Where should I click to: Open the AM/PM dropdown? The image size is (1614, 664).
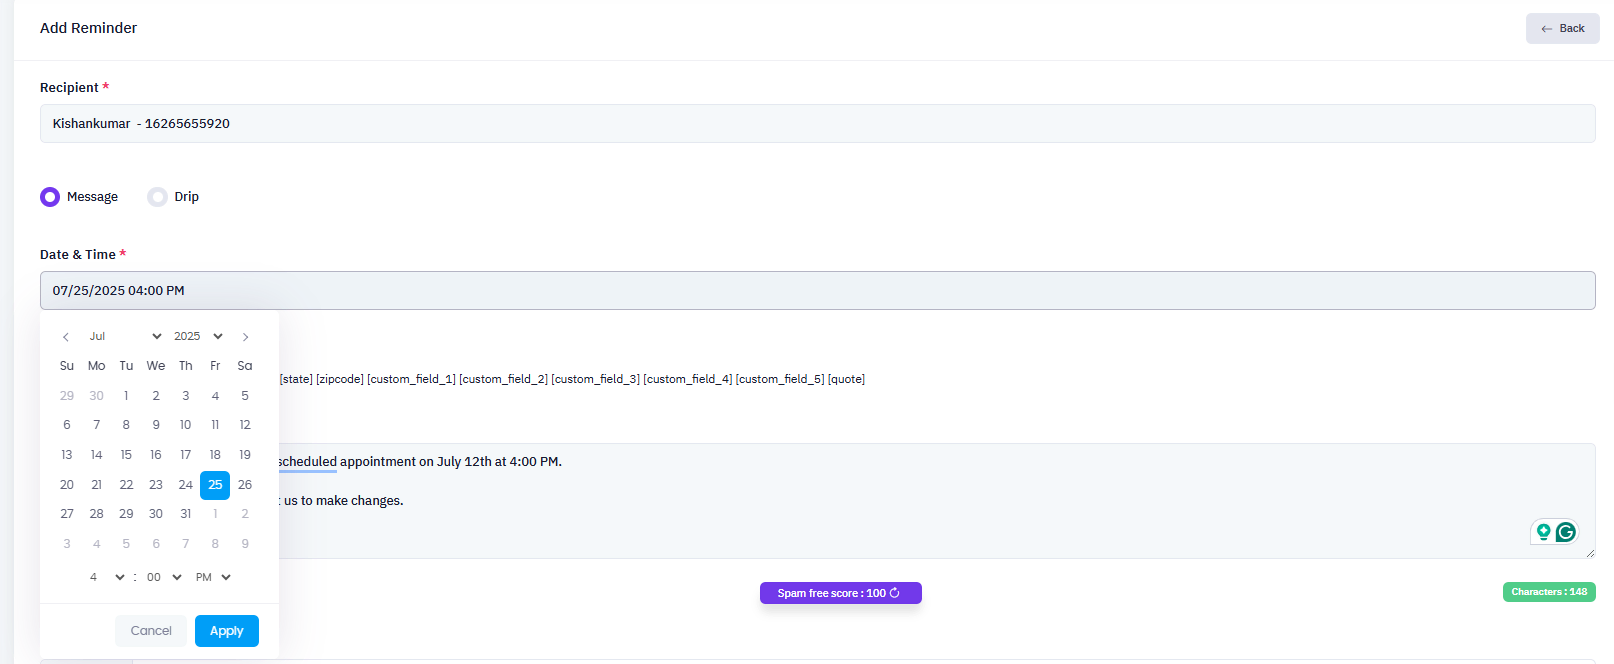tap(213, 577)
